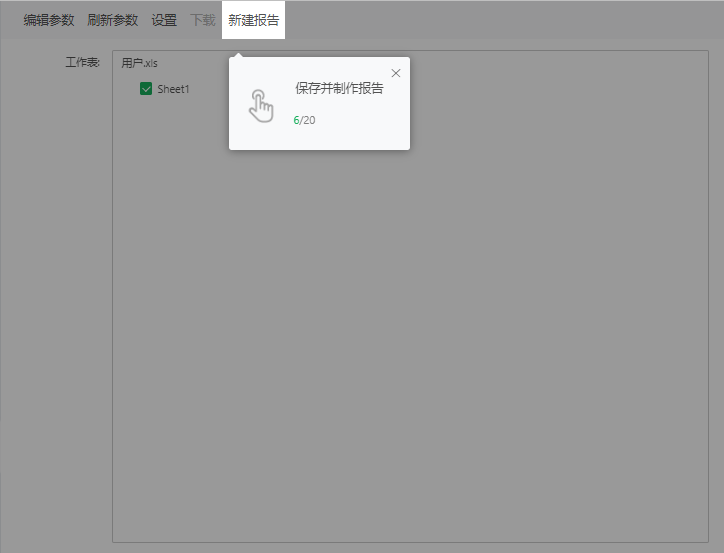
Task: Click the tooltip arrow tip under 新建报告
Action: [239, 55]
